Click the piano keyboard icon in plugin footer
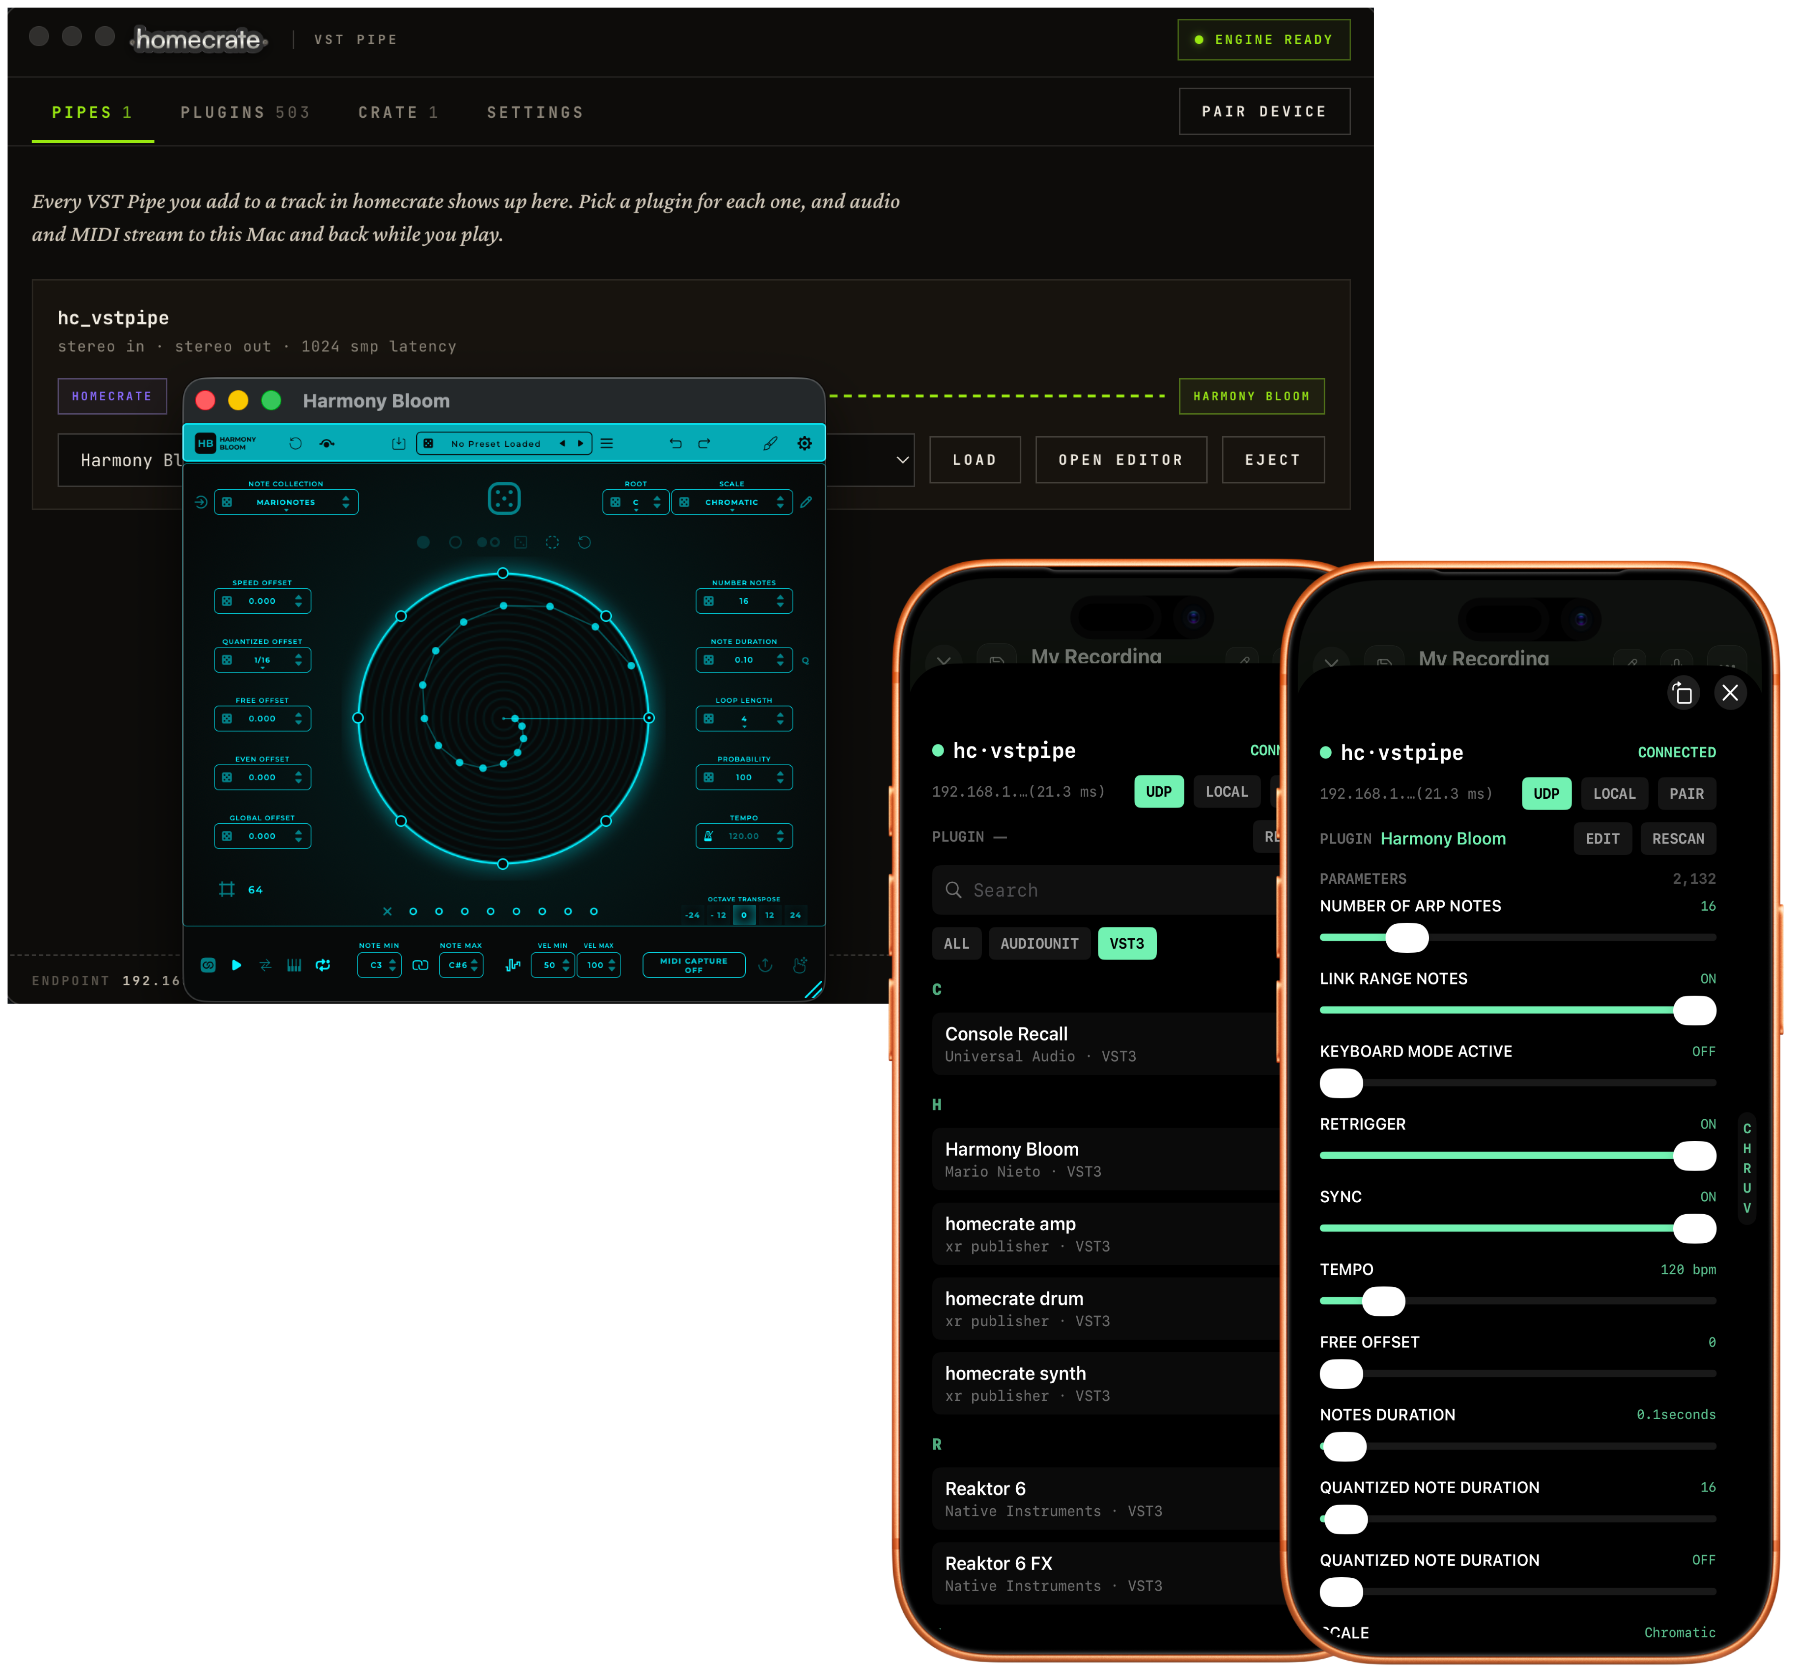This screenshot has height=1680, width=1800. tap(294, 965)
